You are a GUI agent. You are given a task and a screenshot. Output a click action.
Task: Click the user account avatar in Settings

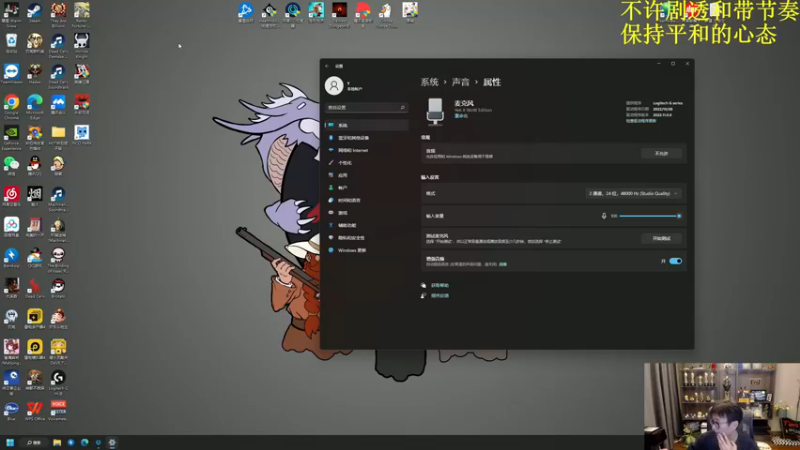[334, 86]
